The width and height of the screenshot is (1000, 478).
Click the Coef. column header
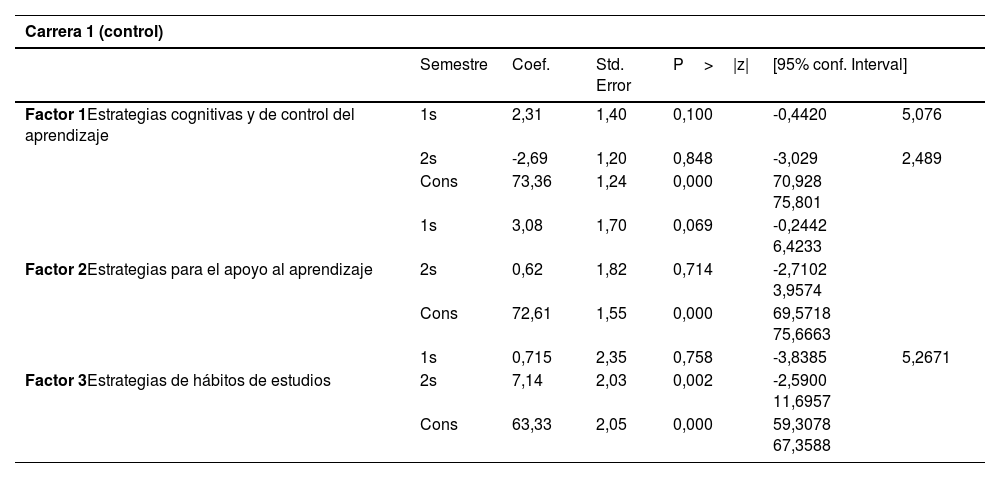[531, 65]
